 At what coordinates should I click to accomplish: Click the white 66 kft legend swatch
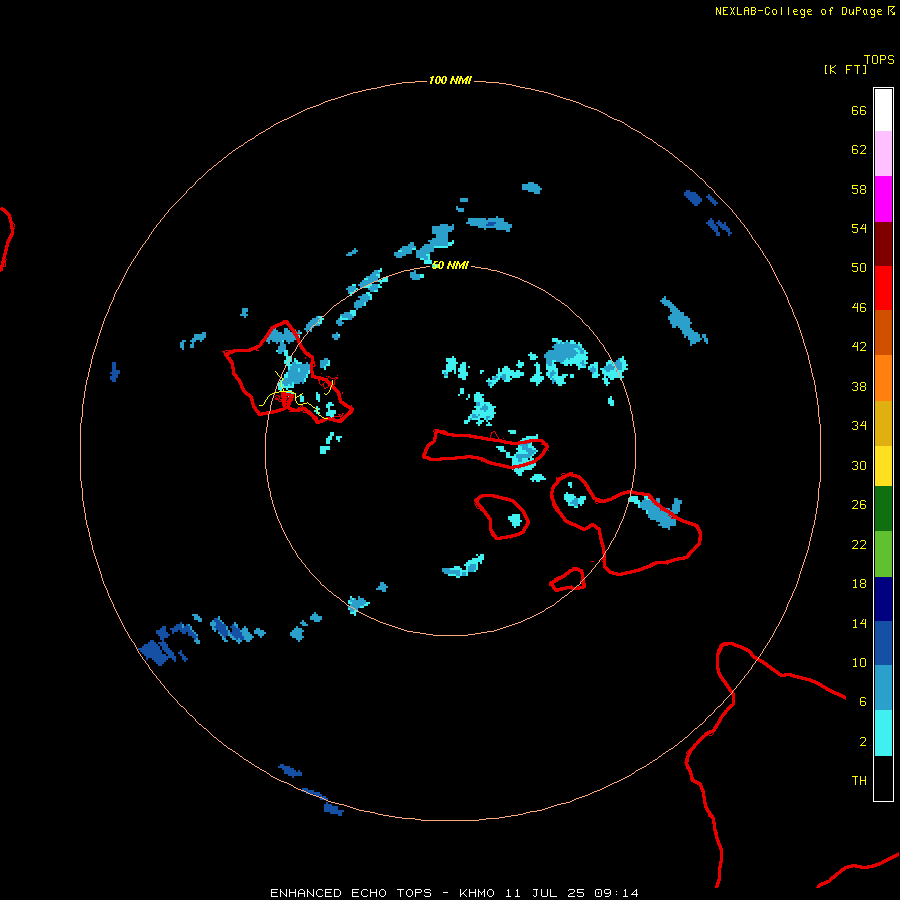(883, 110)
